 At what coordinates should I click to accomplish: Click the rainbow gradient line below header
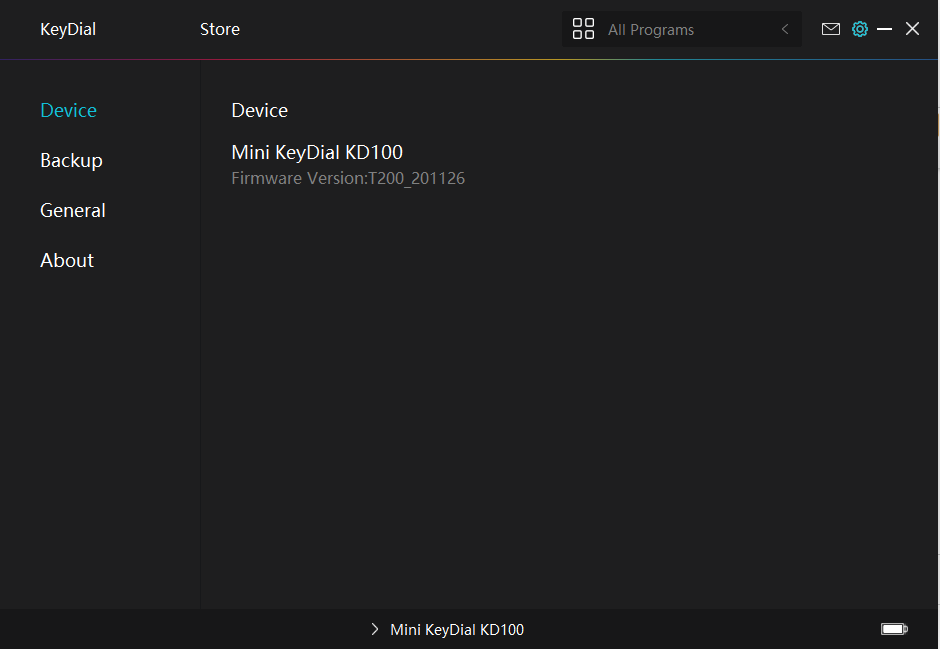pos(469,59)
